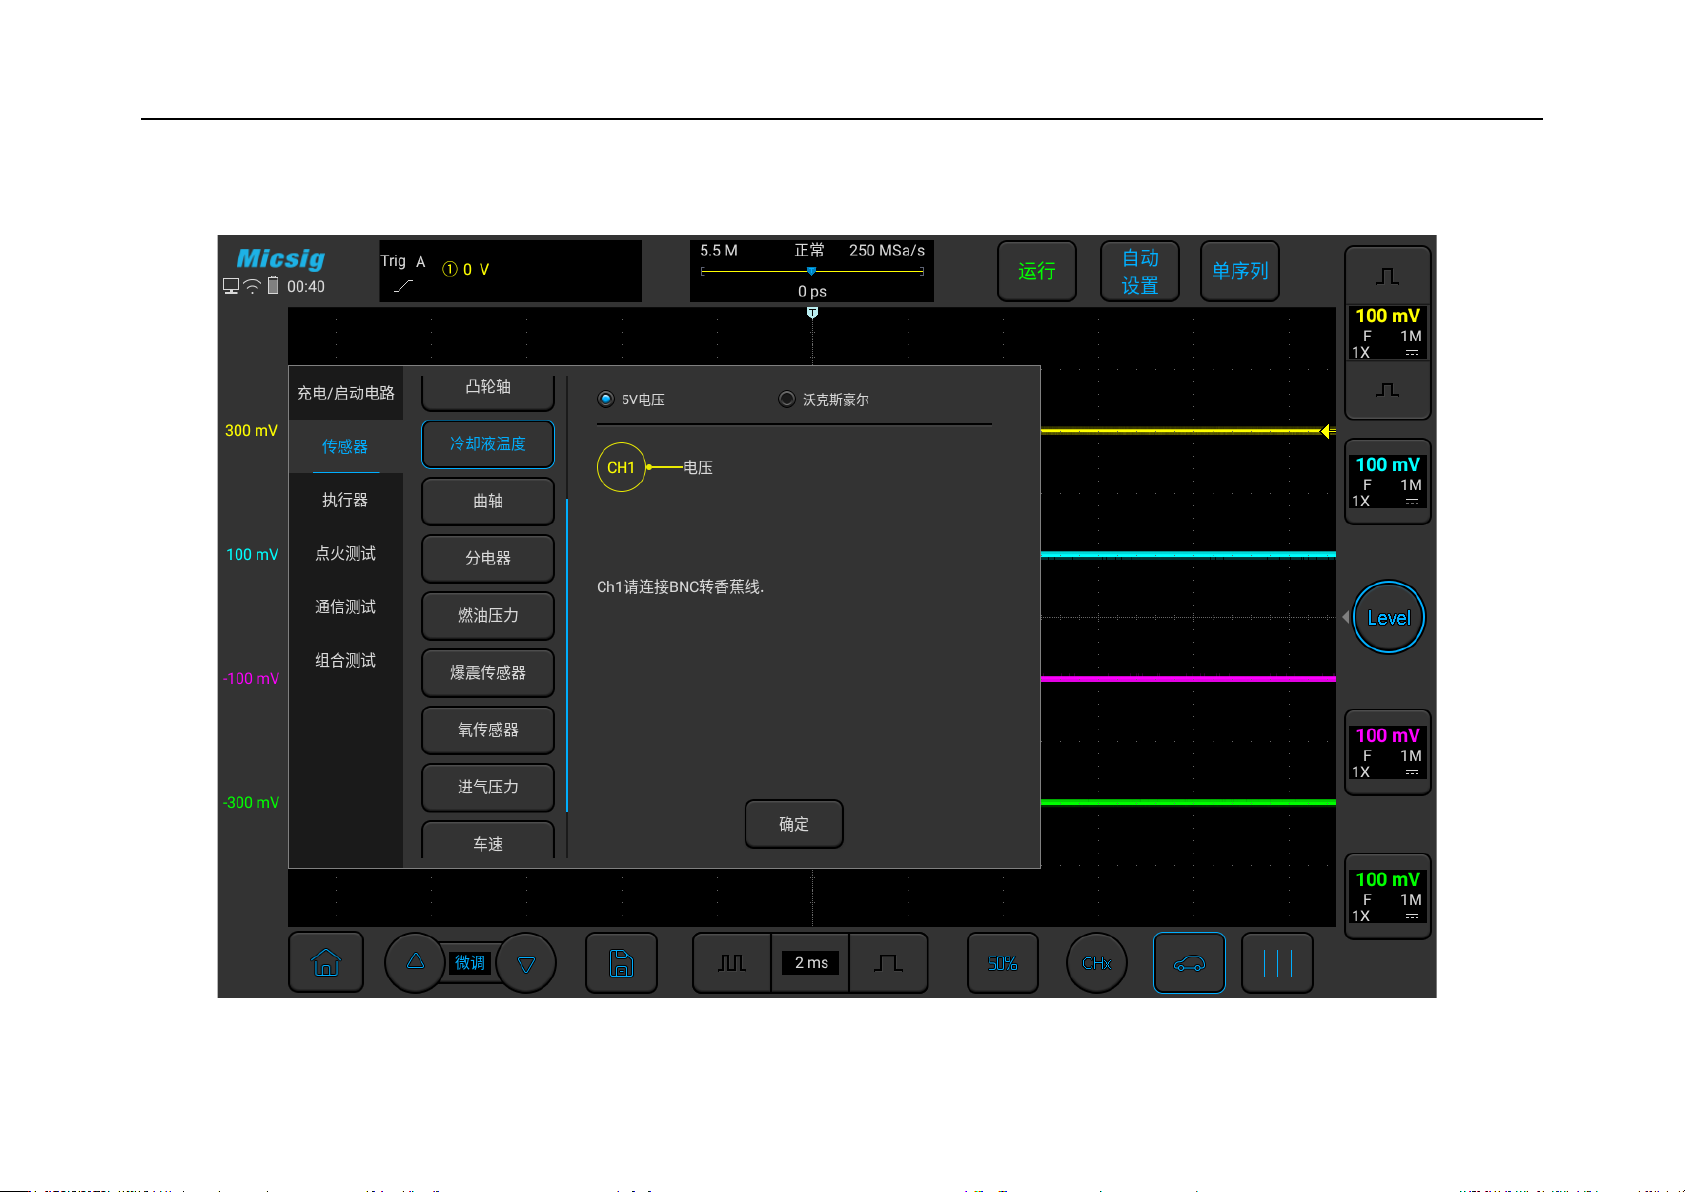Viewport: 1685px width, 1192px height.
Task: Tap the fine-tune up arrow
Action: (415, 962)
